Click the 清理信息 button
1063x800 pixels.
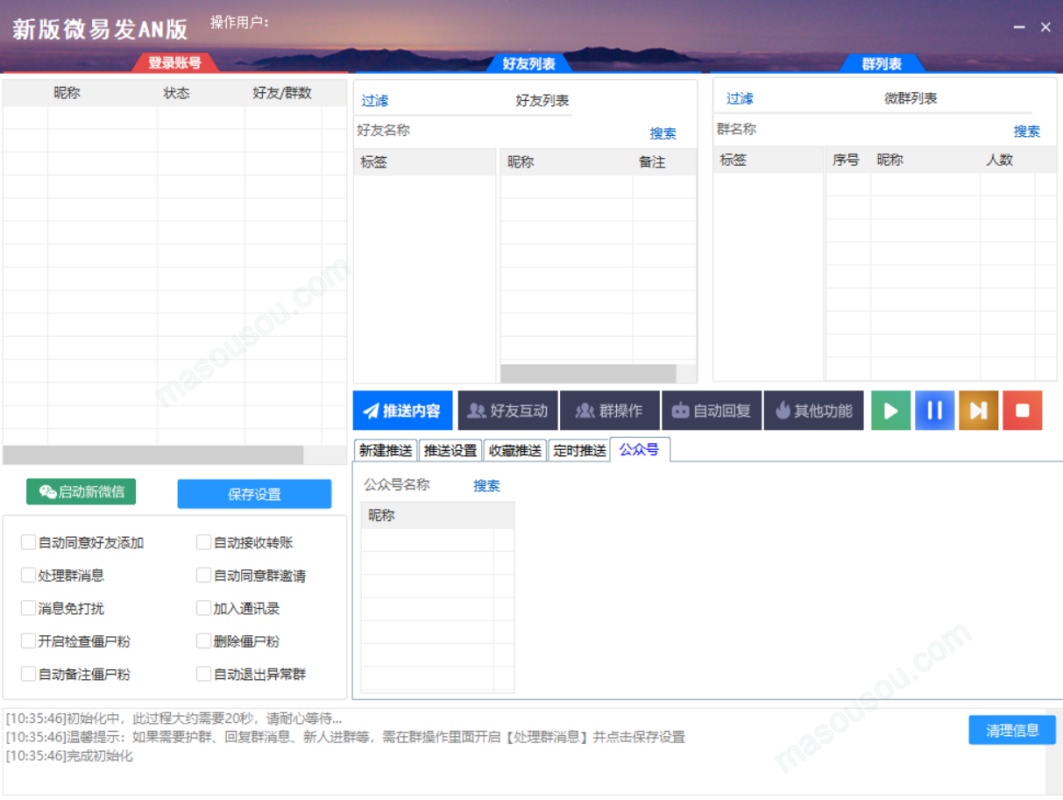(x=1012, y=729)
